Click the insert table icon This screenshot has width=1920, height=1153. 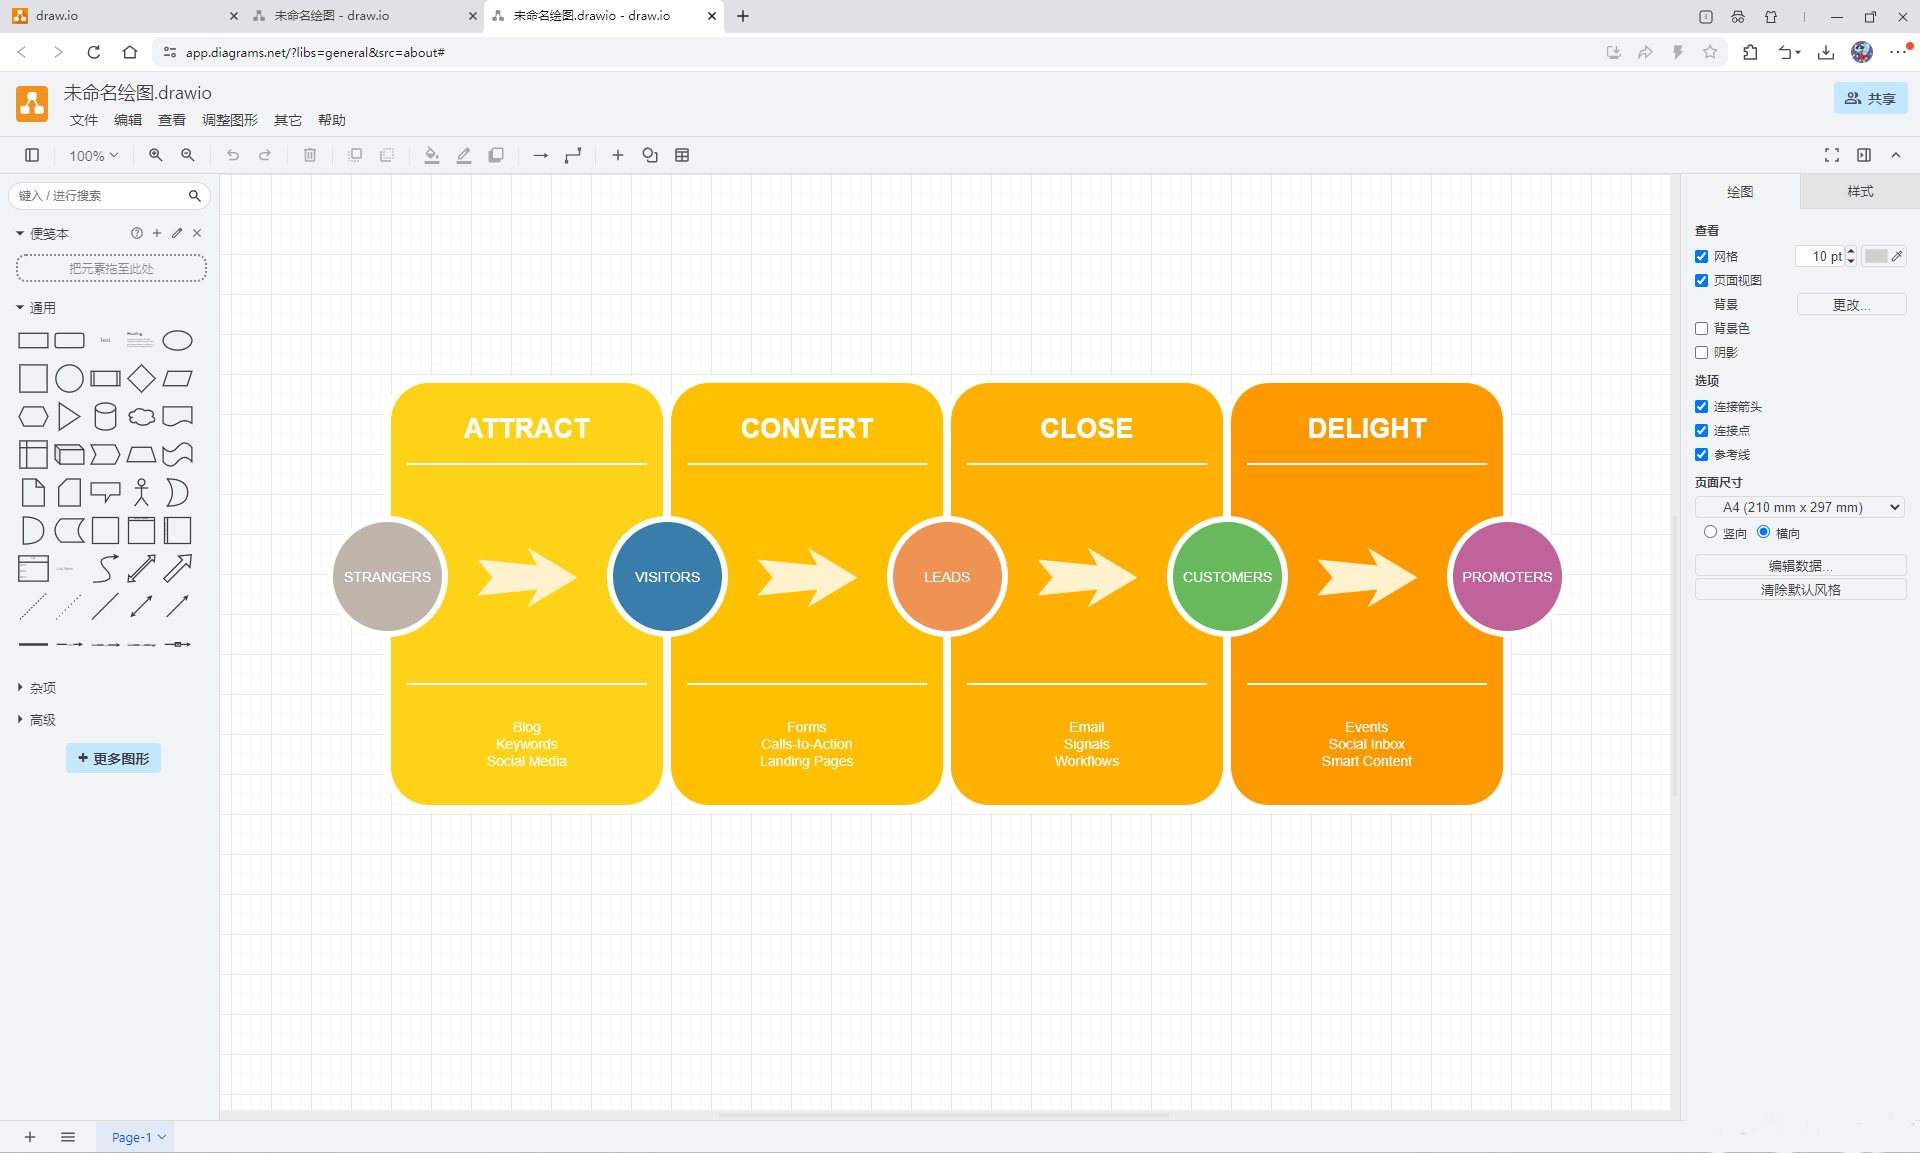click(x=682, y=155)
